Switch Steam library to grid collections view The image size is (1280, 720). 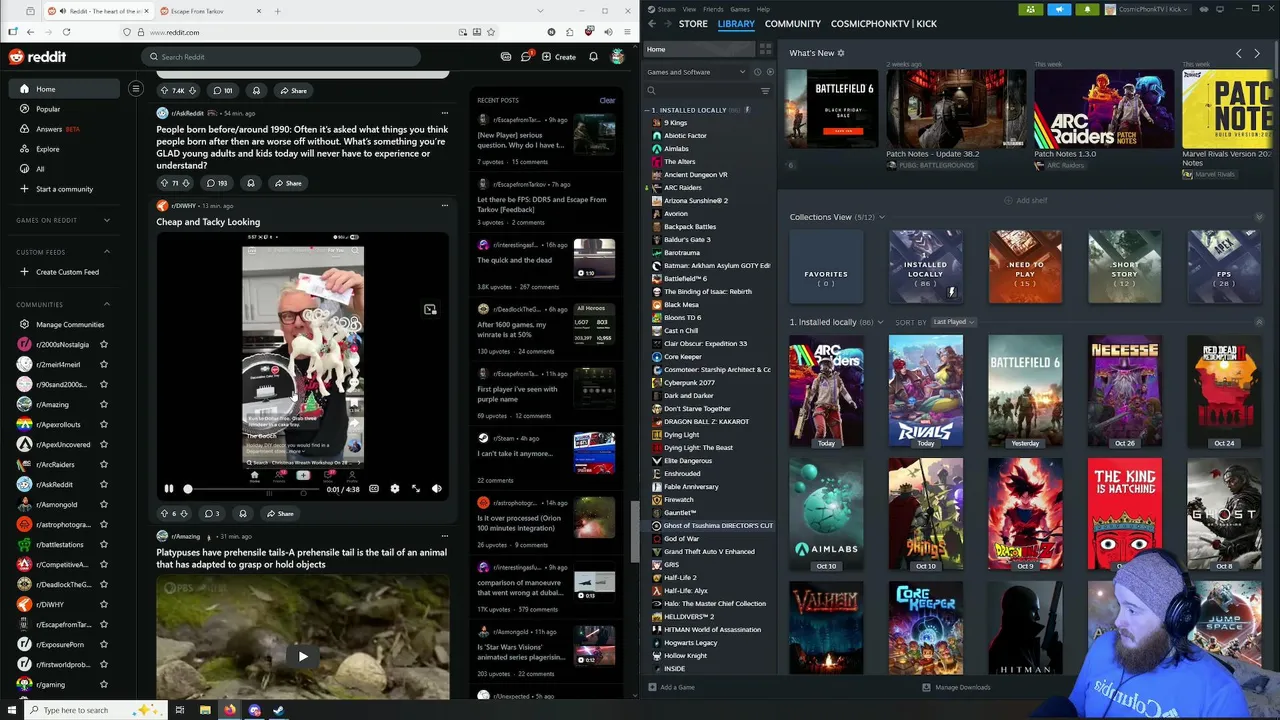coord(765,49)
